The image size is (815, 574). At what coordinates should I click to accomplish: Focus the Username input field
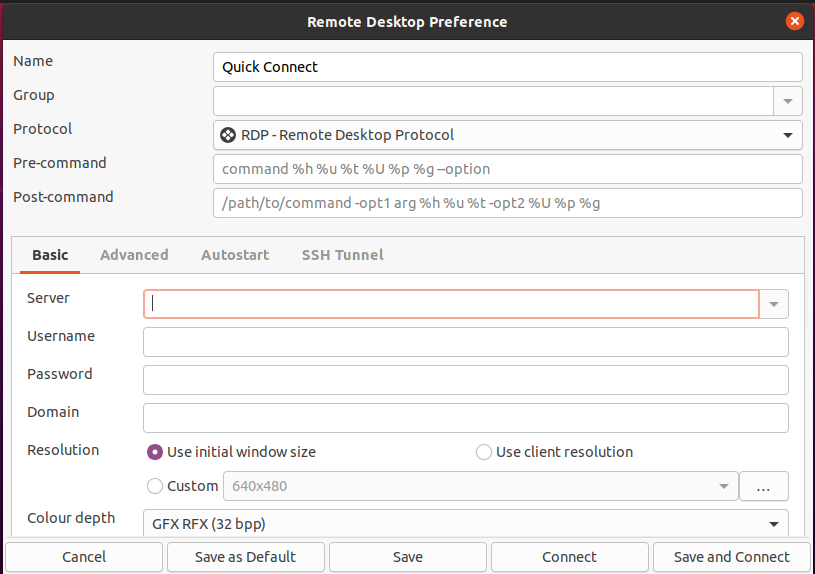pos(466,342)
